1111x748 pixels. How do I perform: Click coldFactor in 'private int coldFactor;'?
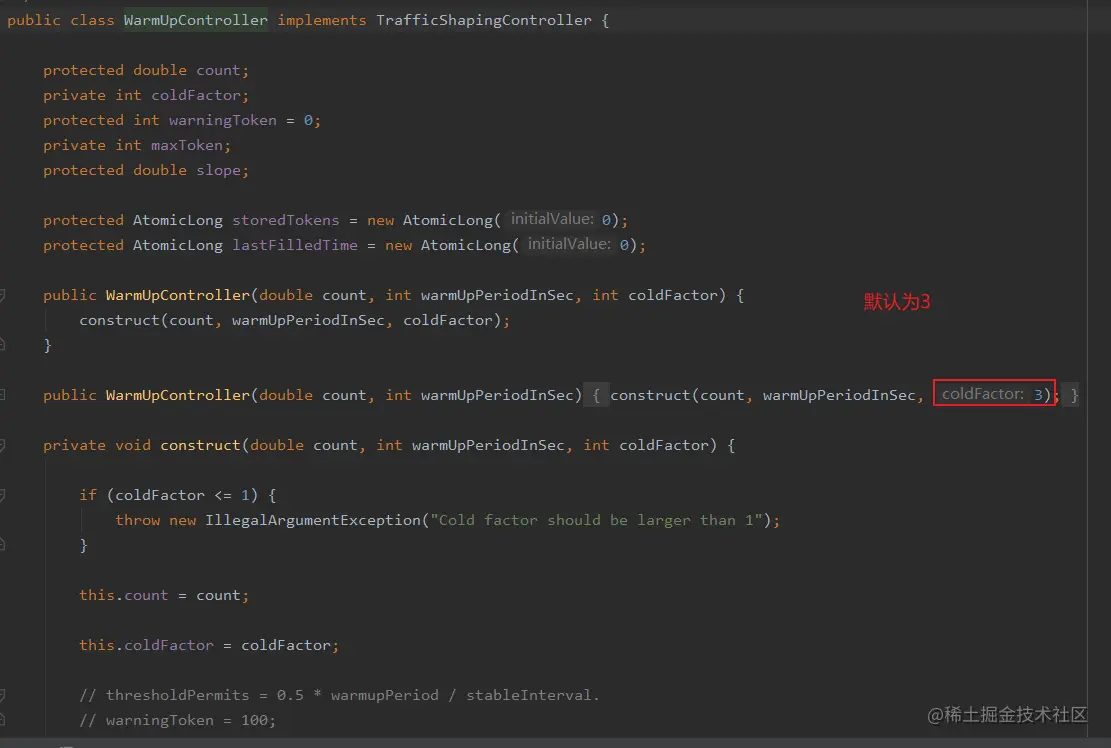[196, 95]
